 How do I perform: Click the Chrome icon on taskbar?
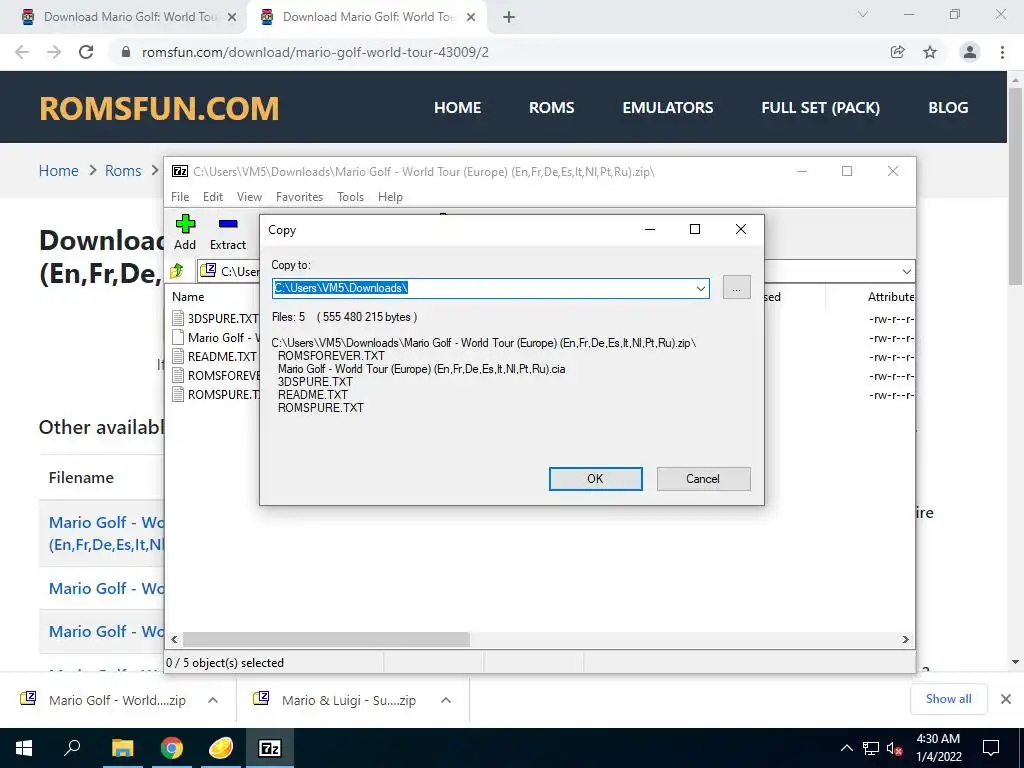[x=172, y=748]
